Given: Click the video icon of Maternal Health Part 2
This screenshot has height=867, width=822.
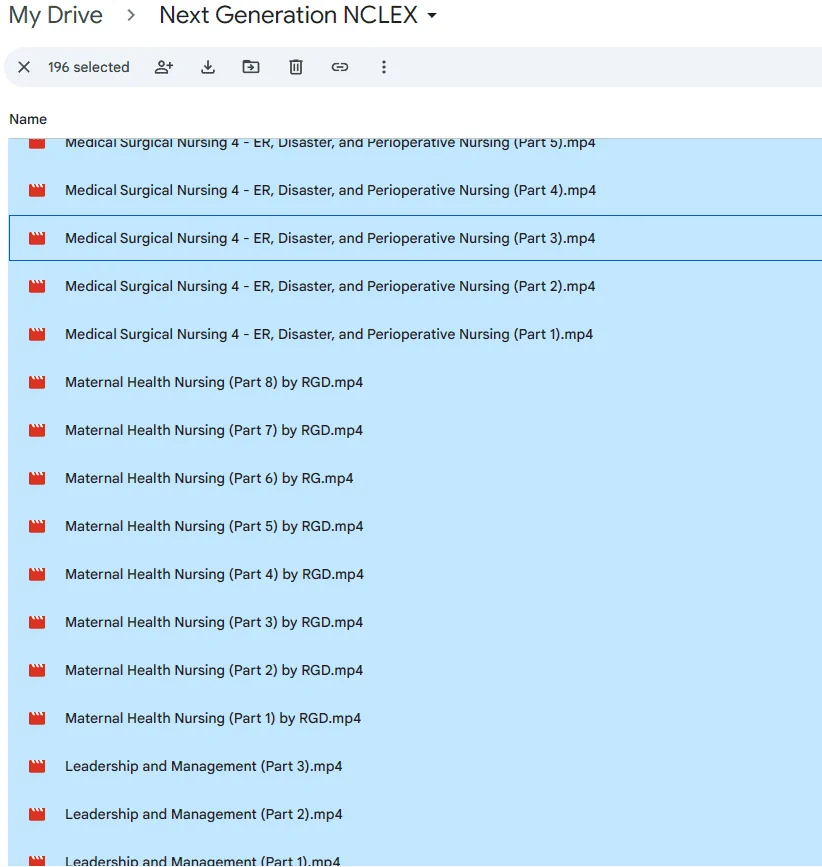Looking at the screenshot, I should (37, 671).
